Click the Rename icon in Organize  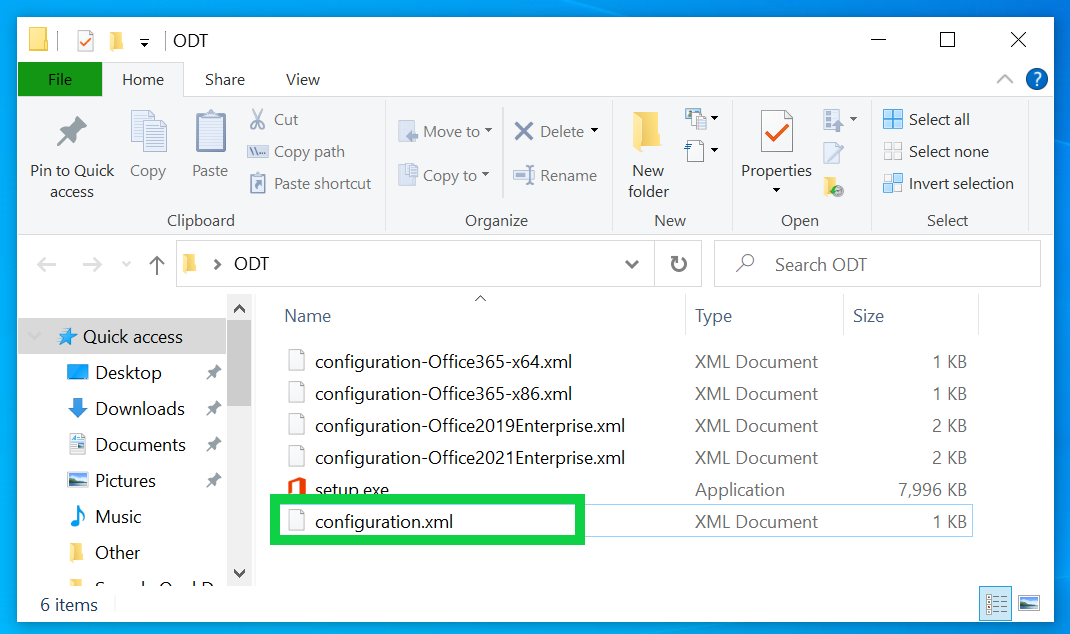(x=524, y=175)
